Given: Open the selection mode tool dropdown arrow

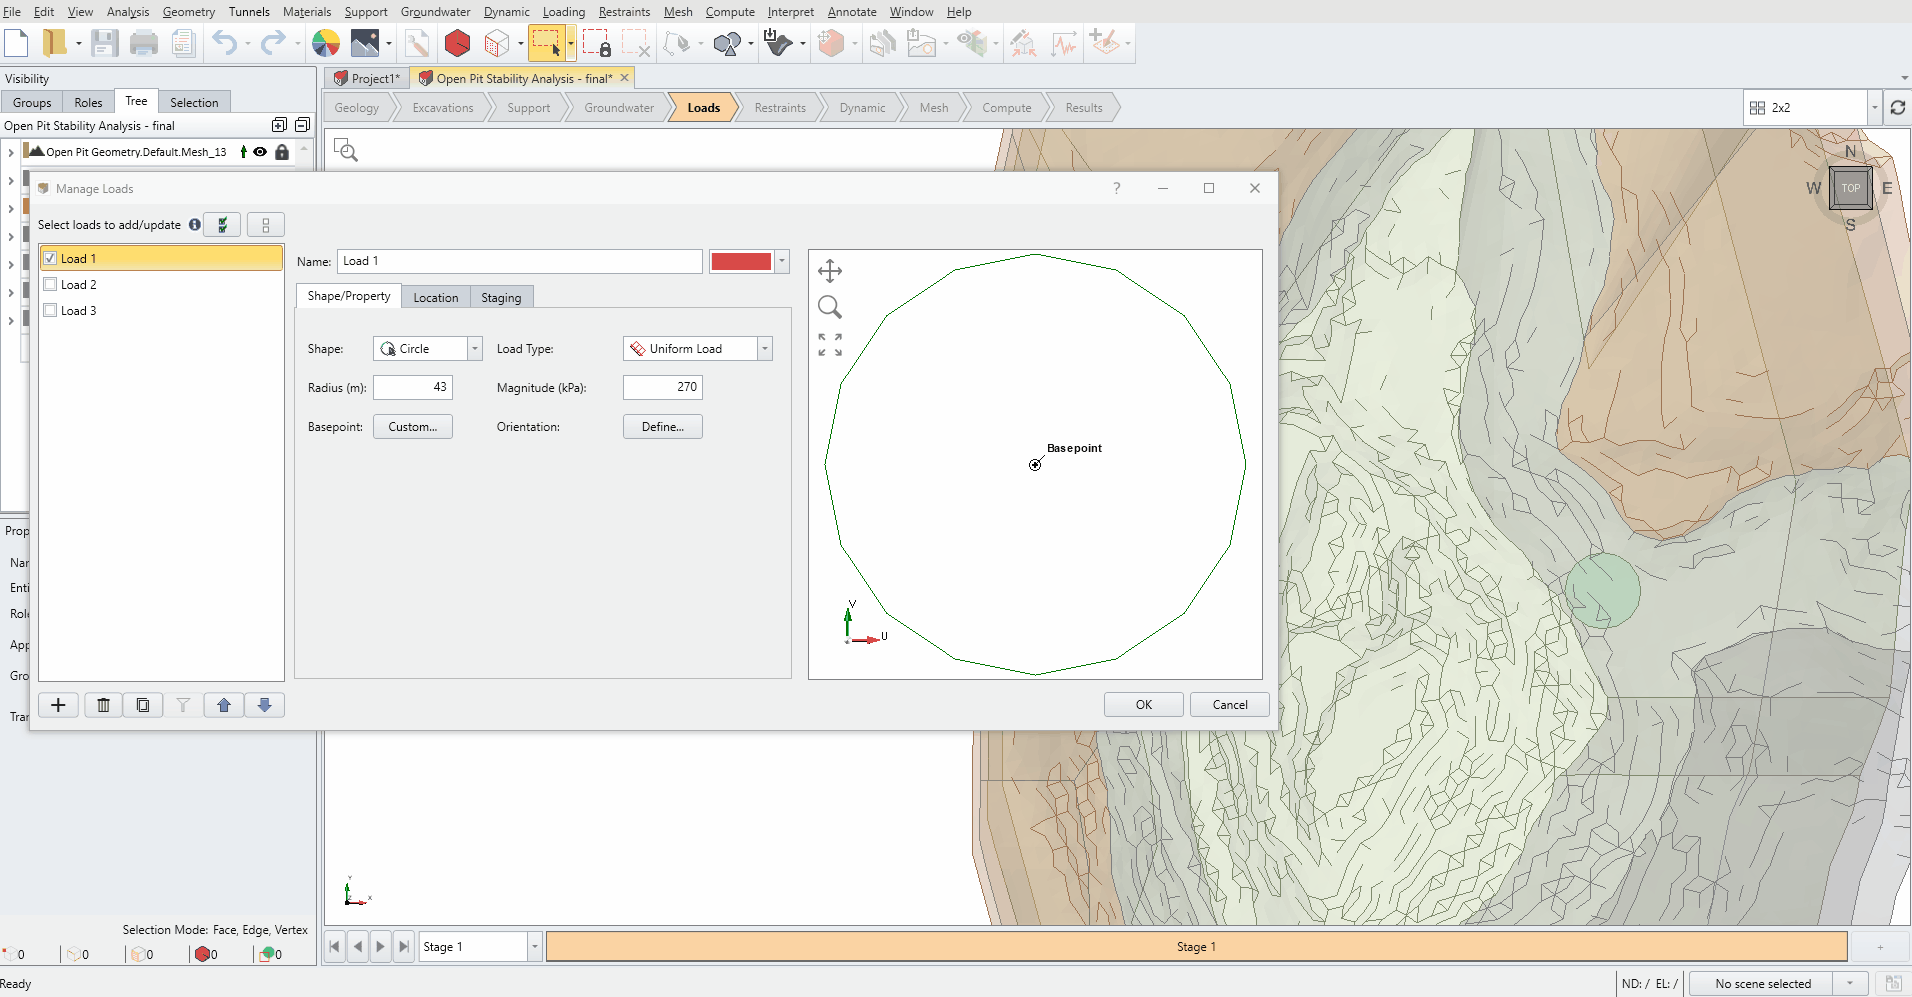Looking at the screenshot, I should pyautogui.click(x=571, y=43).
